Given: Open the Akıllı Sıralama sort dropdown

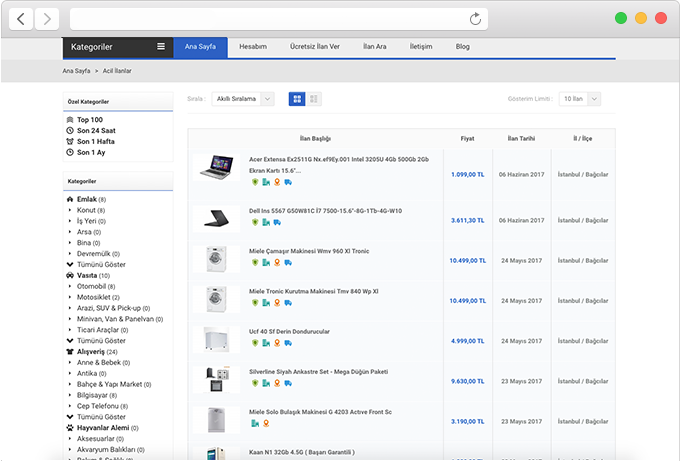Looking at the screenshot, I should pyautogui.click(x=243, y=99).
